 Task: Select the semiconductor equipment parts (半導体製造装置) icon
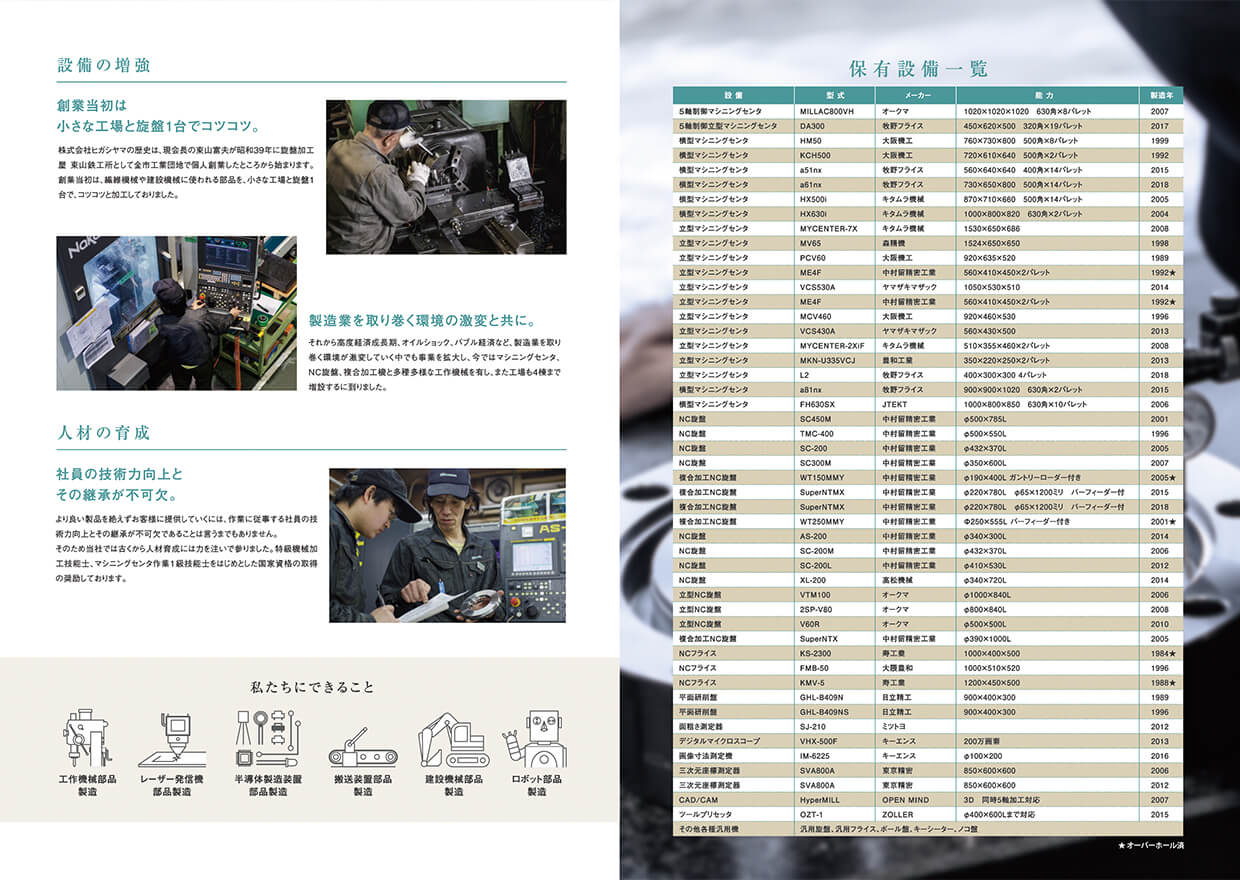point(267,740)
